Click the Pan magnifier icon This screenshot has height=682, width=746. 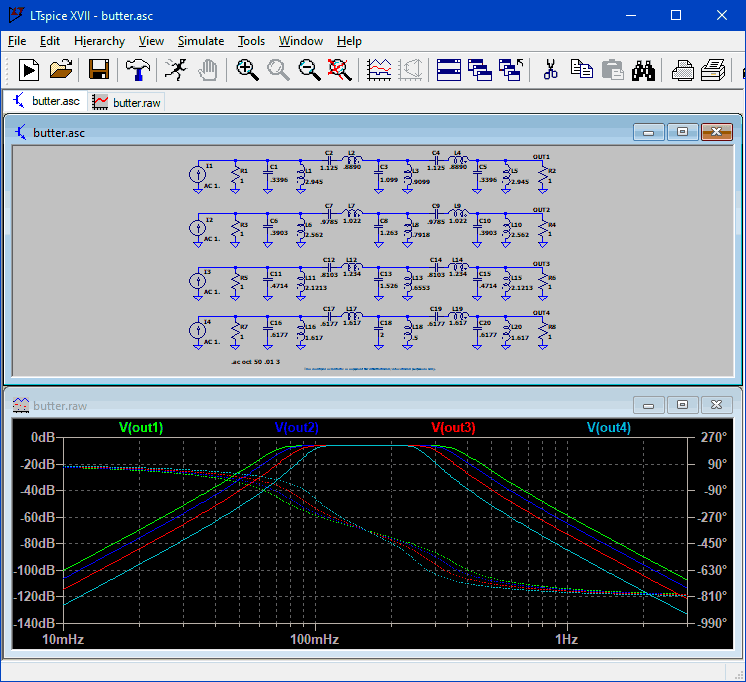point(278,70)
